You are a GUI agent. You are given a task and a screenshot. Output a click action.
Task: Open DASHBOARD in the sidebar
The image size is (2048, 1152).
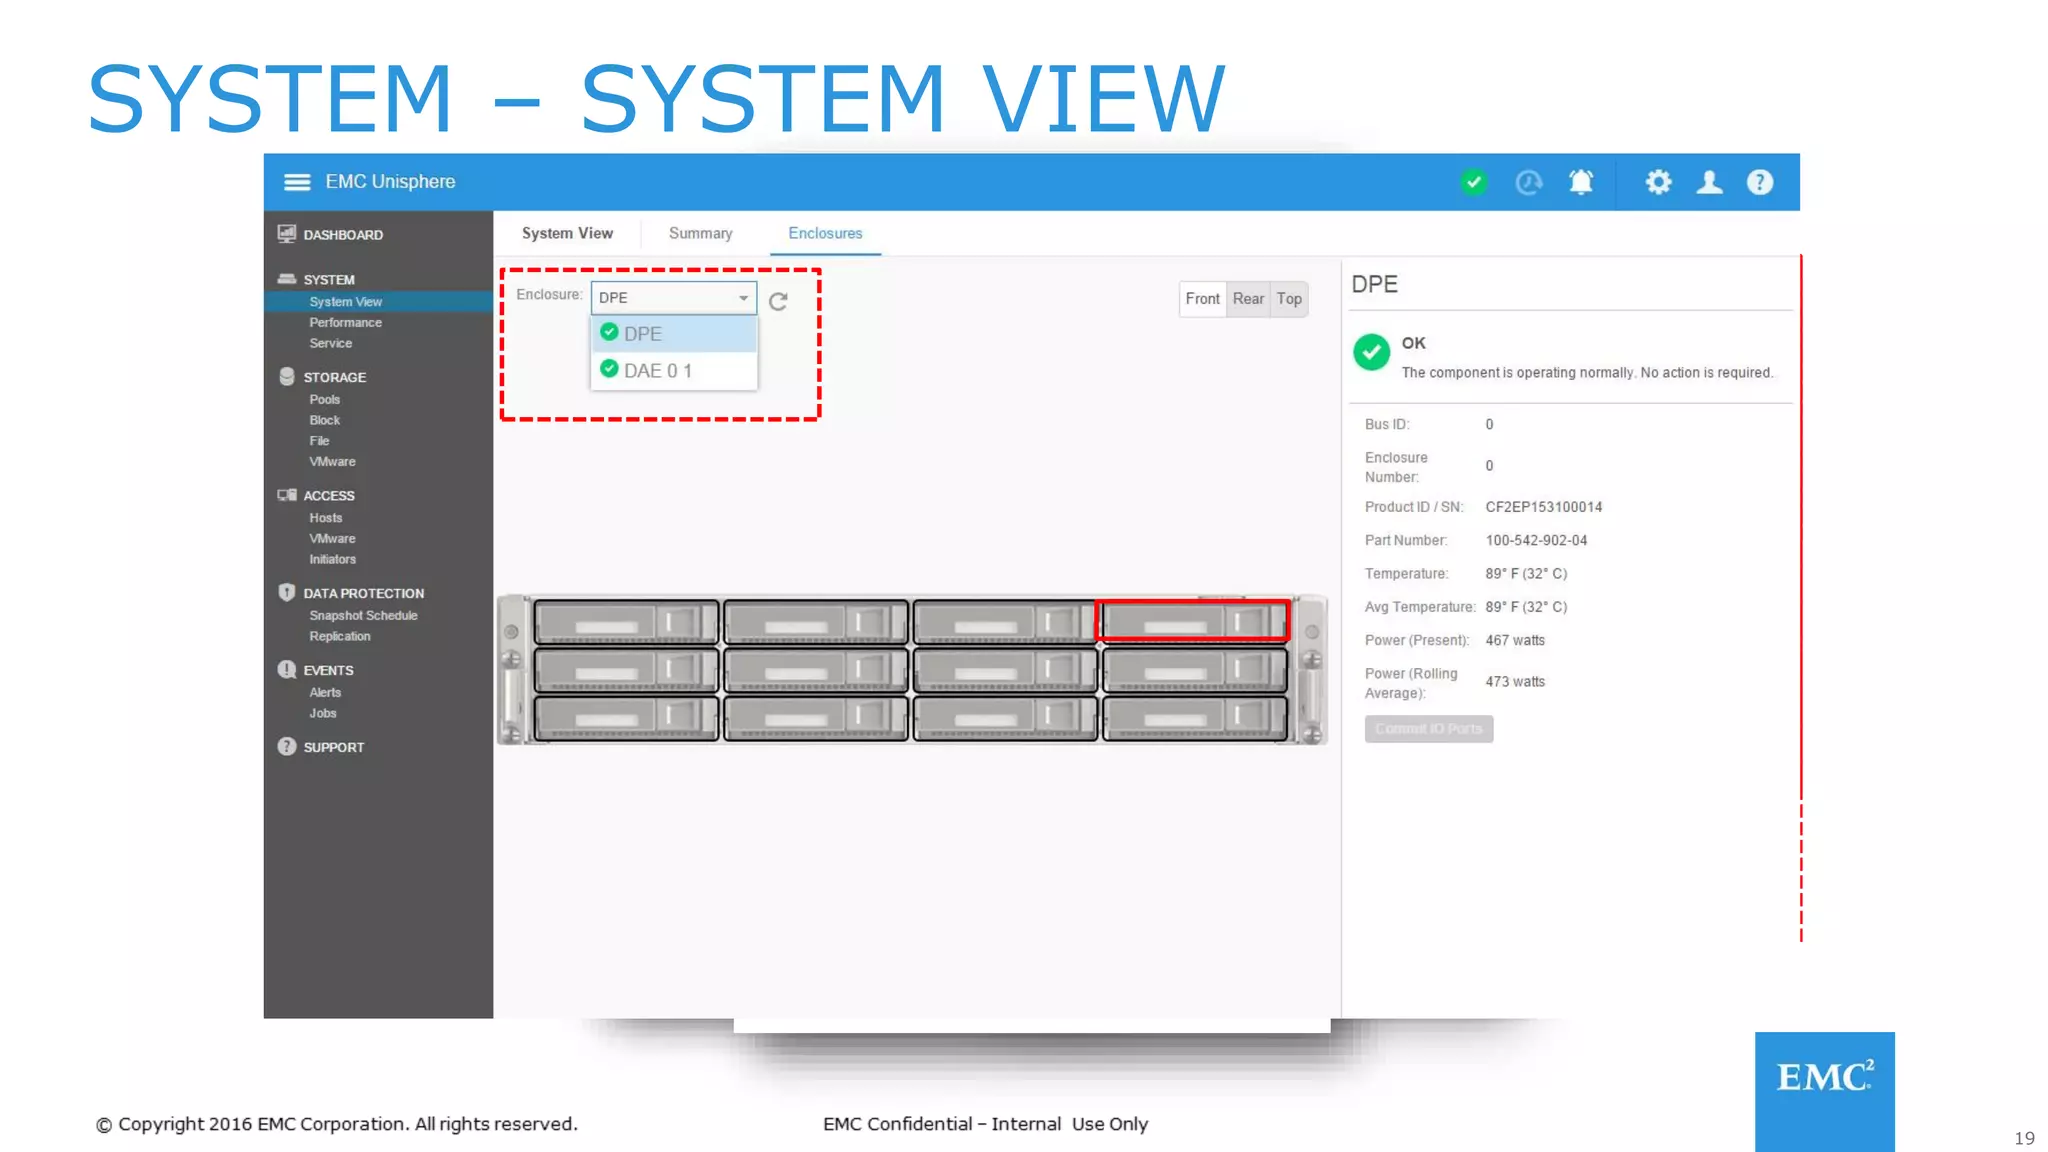coord(343,235)
